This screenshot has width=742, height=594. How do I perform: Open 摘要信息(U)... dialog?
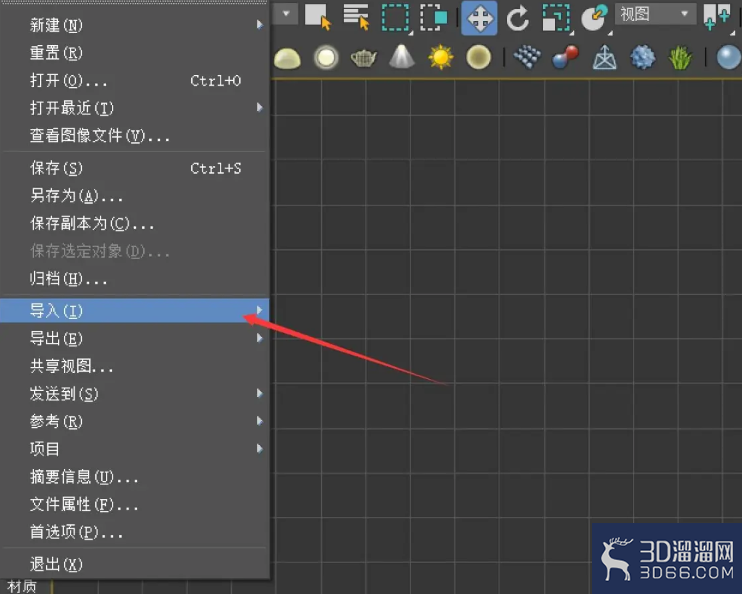[135, 477]
